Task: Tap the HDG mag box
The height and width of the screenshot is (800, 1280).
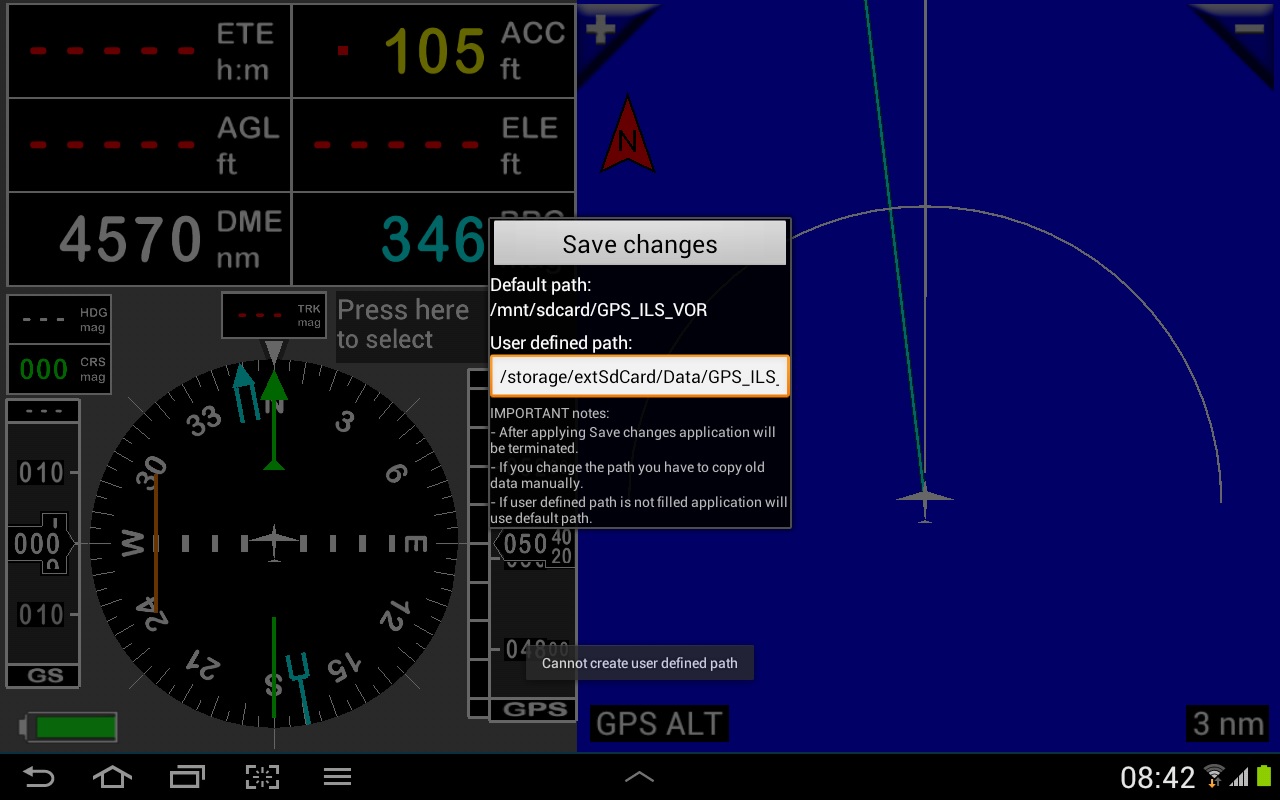Action: click(59, 320)
